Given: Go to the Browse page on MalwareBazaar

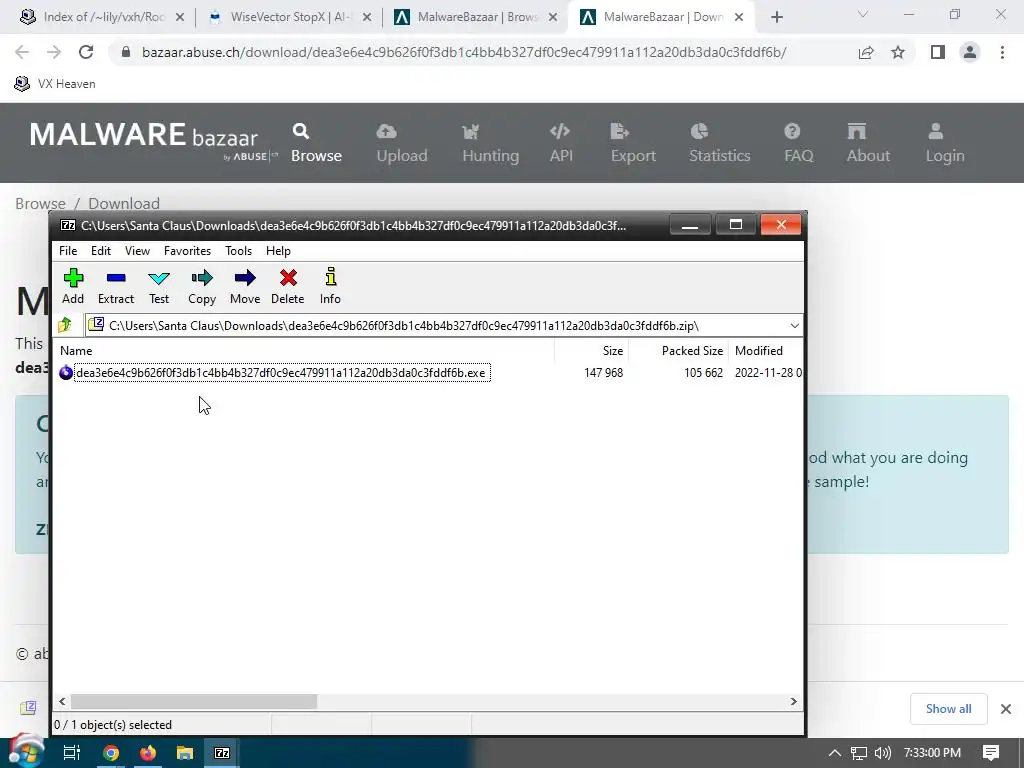Looking at the screenshot, I should (316, 142).
